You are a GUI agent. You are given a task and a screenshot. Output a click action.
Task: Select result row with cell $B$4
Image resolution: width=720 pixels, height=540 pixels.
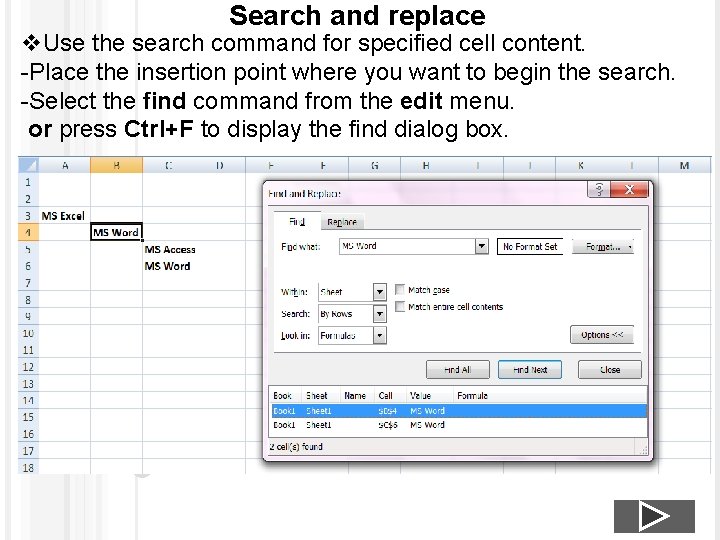[459, 411]
